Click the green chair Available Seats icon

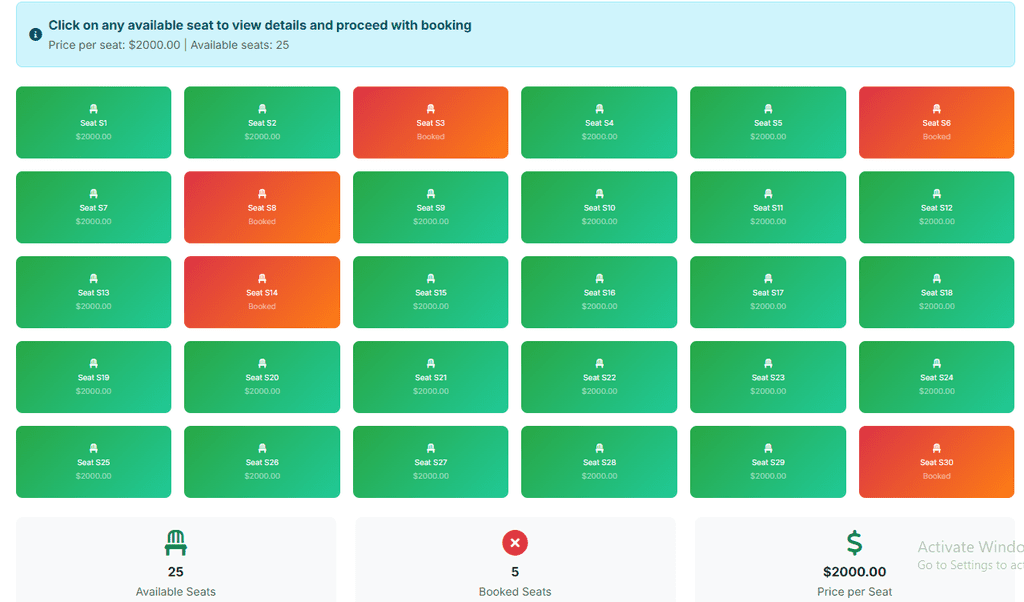[176, 543]
